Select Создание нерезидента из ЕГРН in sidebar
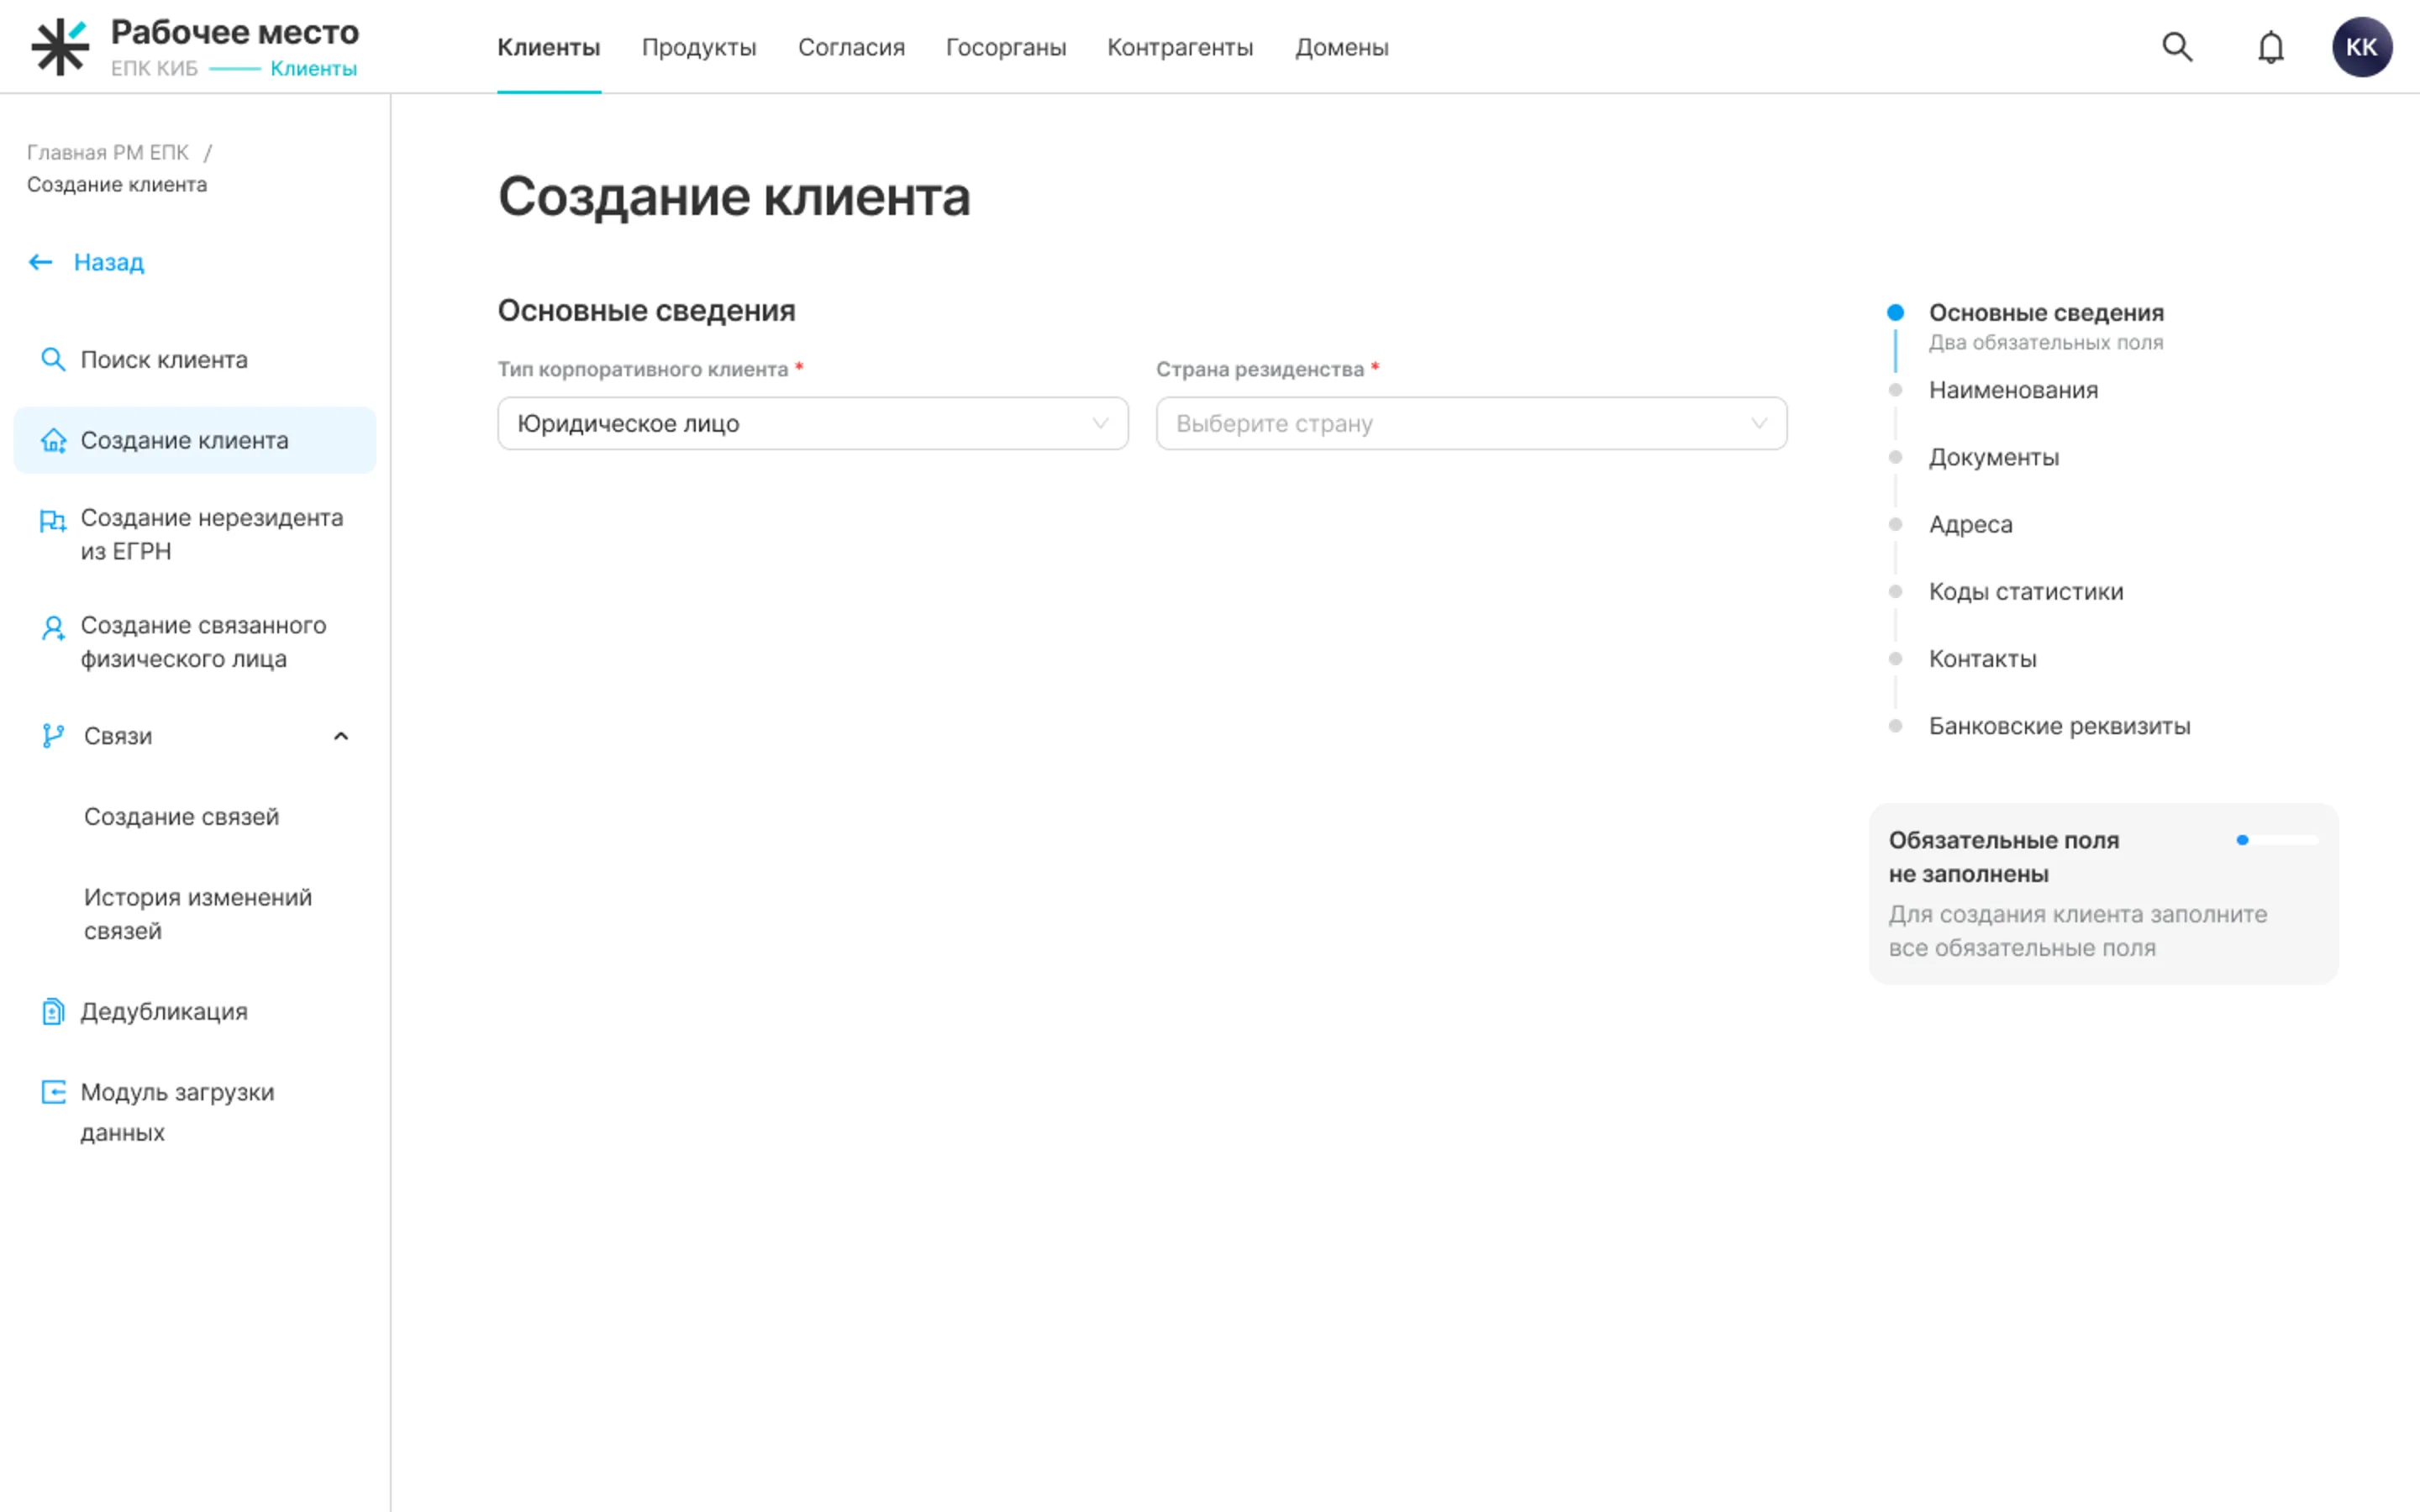Viewport: 2420px width, 1512px height. point(195,534)
